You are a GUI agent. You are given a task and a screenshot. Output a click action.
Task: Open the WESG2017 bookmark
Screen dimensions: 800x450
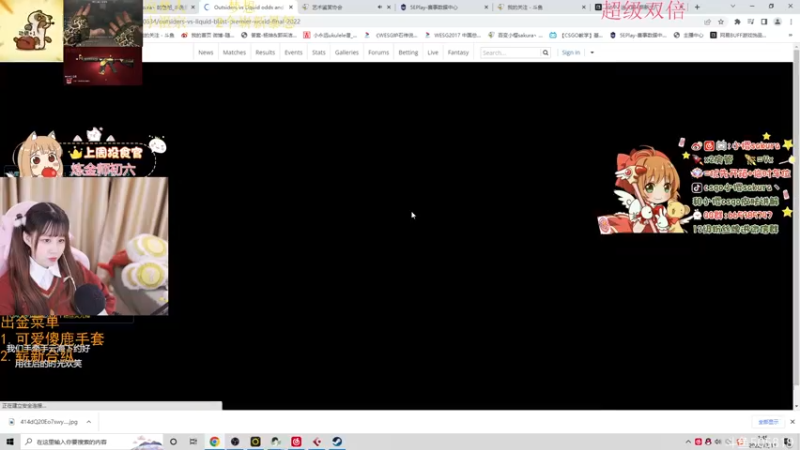[x=453, y=35]
